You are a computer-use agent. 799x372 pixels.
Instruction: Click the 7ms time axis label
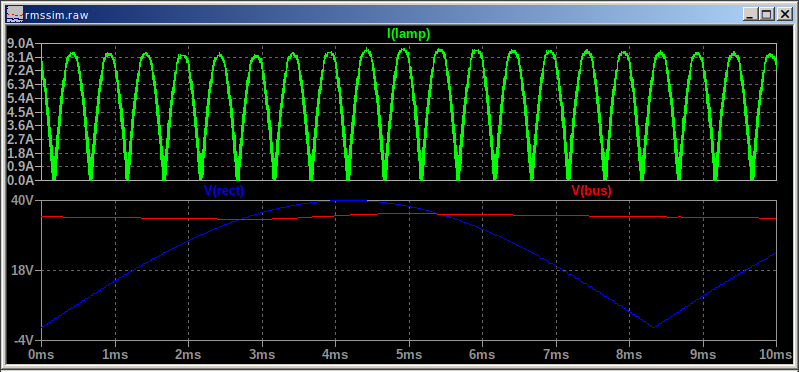555,354
